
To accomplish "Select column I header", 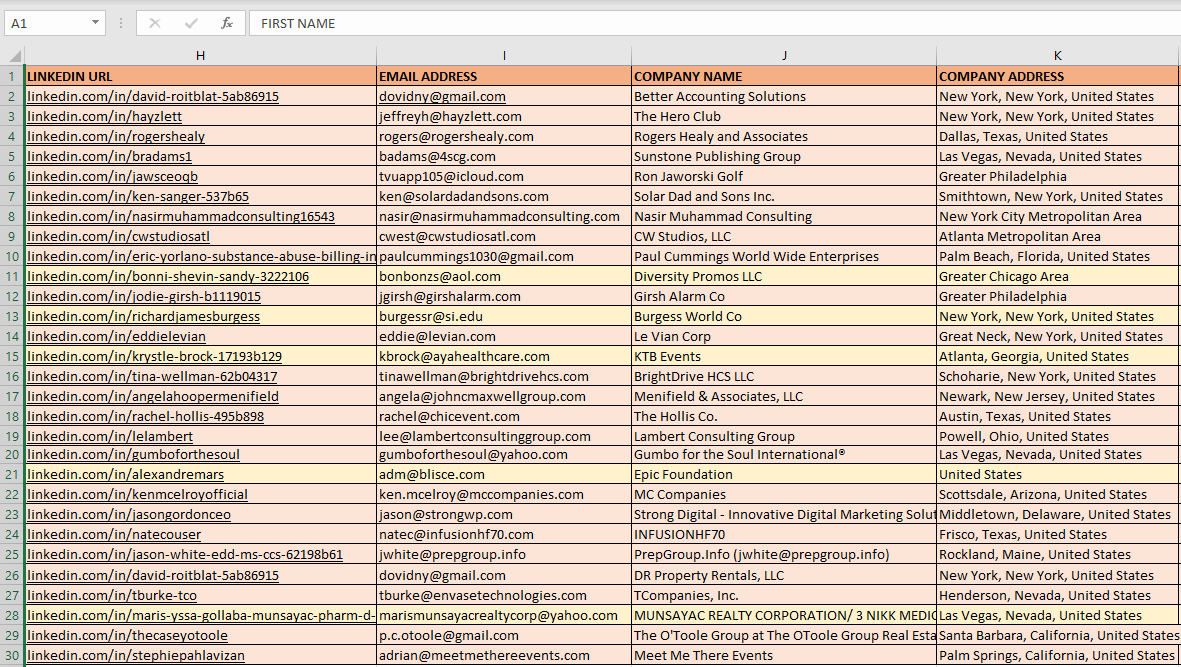I will (x=504, y=56).
